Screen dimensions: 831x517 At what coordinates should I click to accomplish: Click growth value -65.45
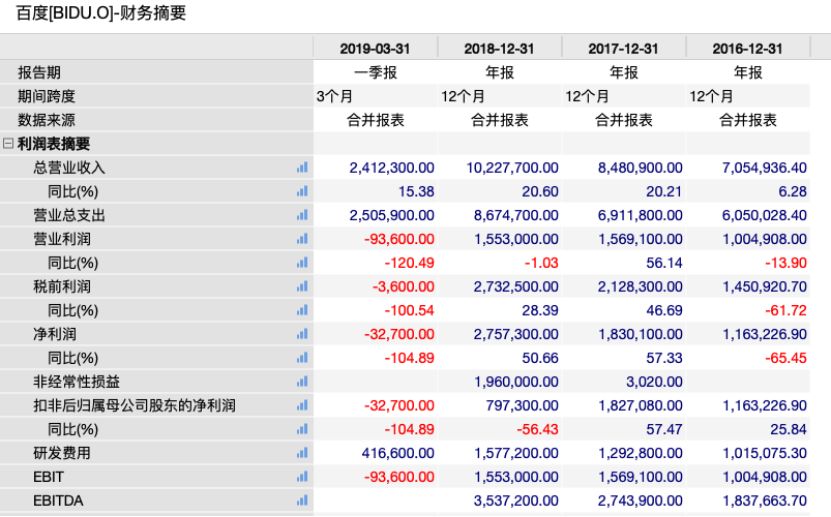(x=786, y=358)
